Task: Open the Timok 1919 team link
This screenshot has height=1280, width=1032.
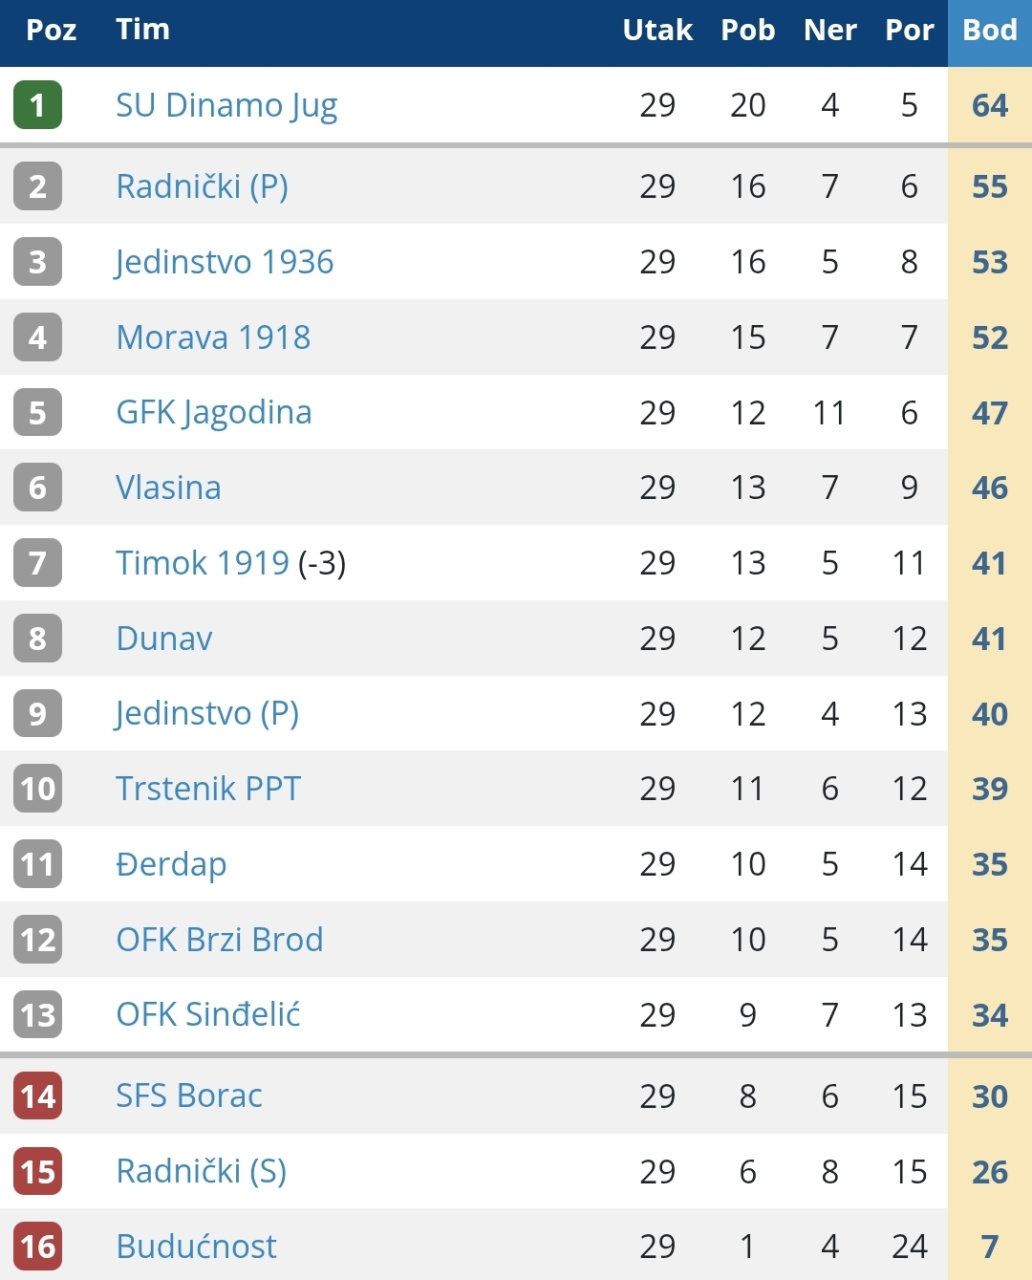Action: pos(202,563)
